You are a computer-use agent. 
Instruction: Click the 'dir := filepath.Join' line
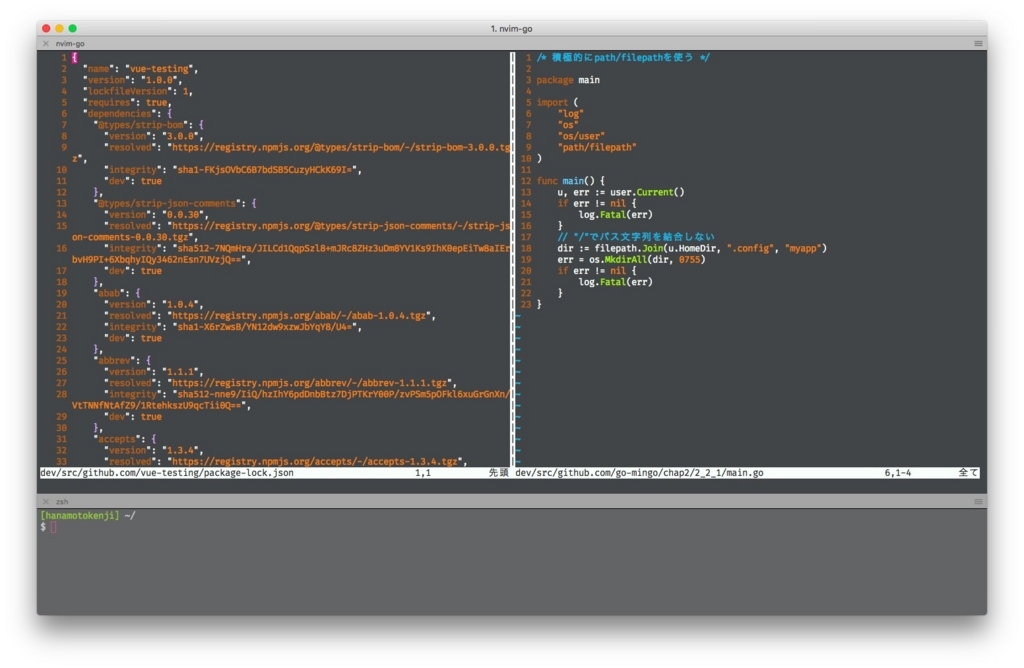point(692,248)
